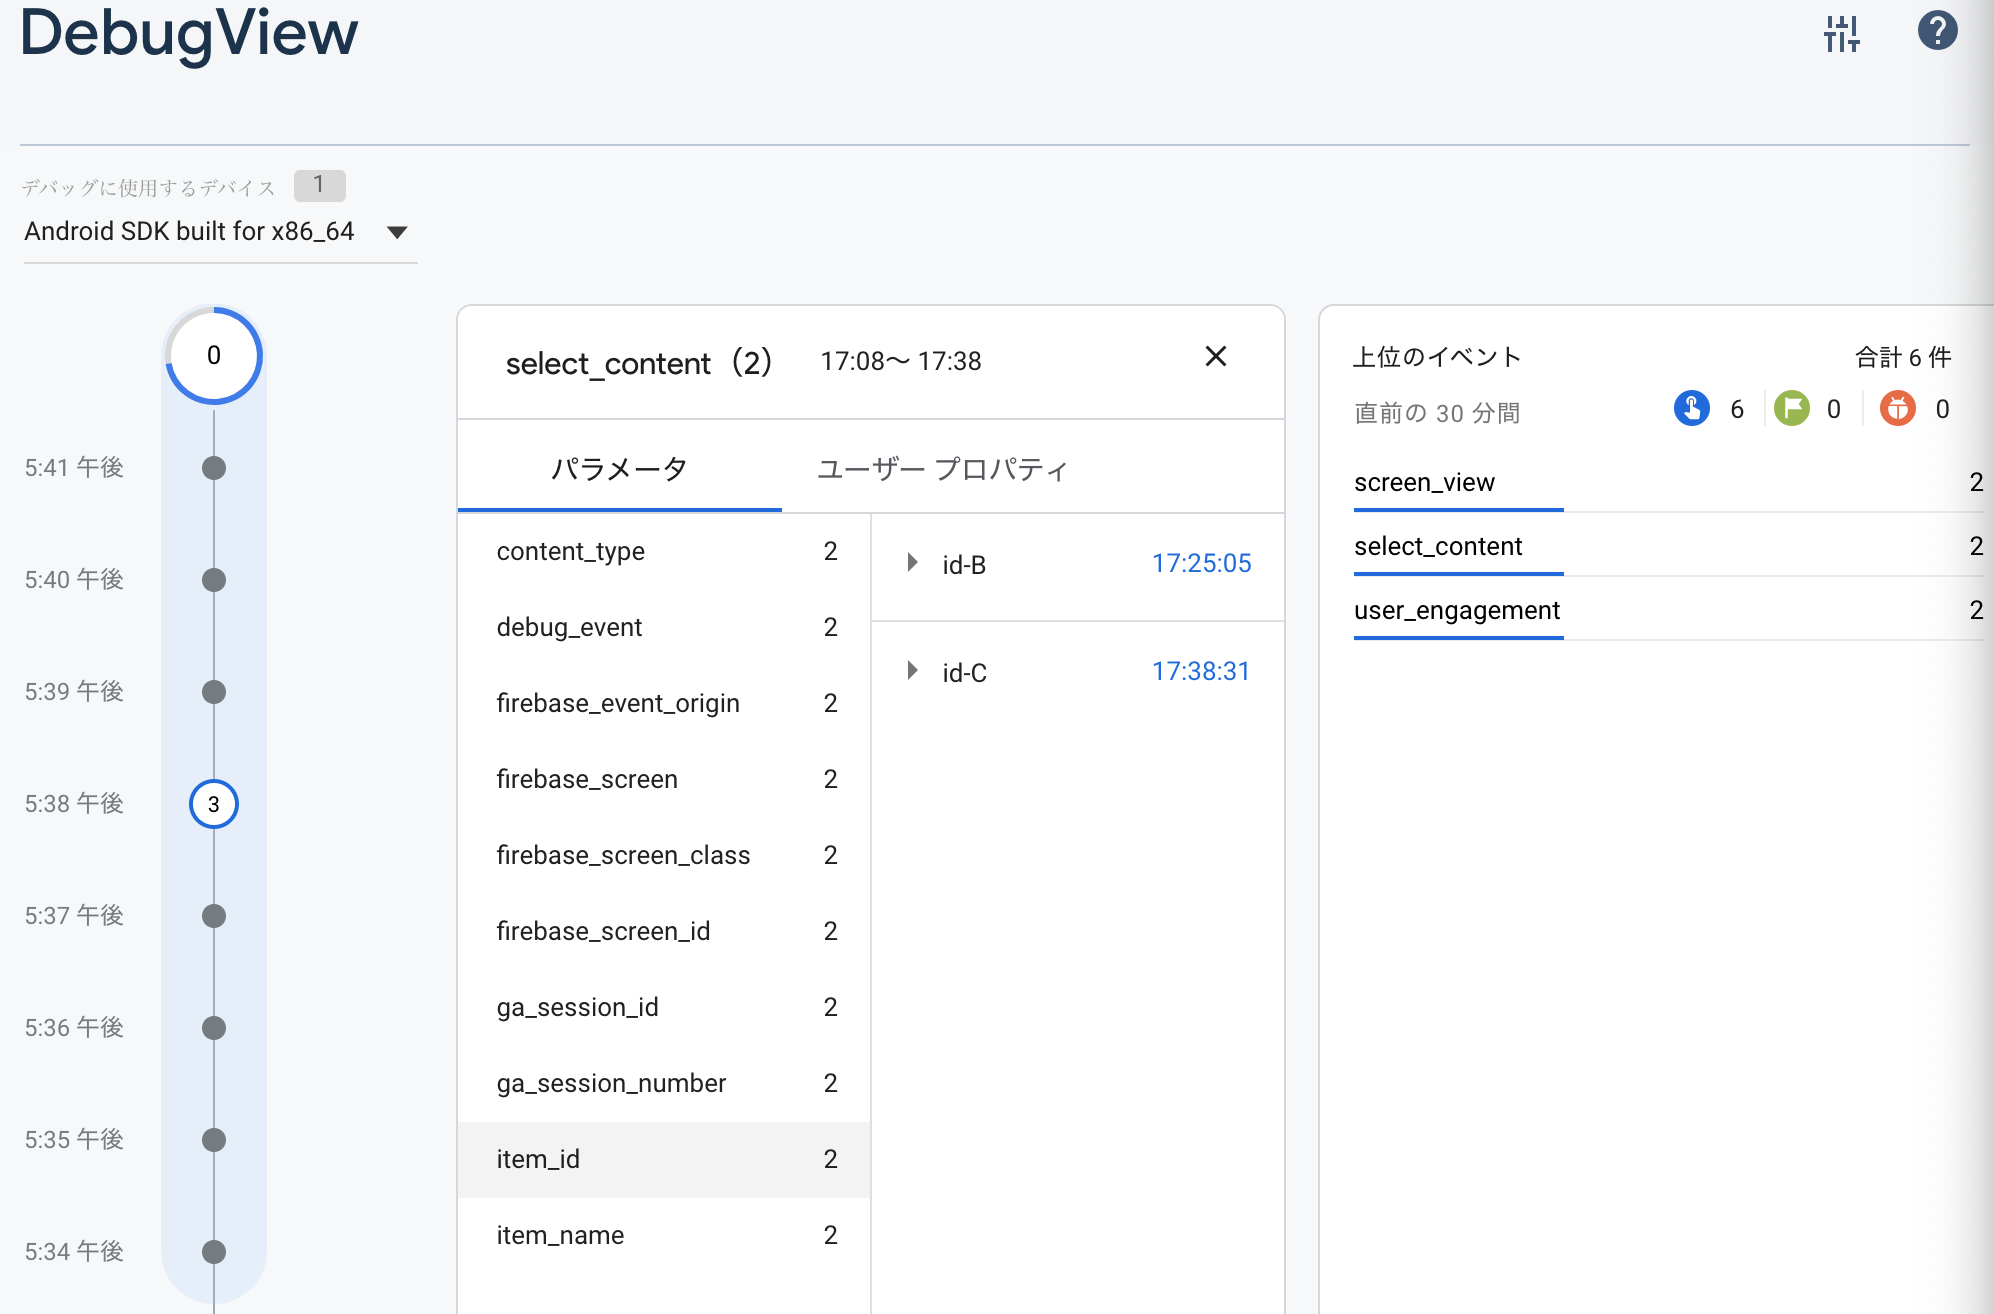Open timestamp 17:38:31 link
This screenshot has width=1994, height=1314.
pyautogui.click(x=1201, y=671)
